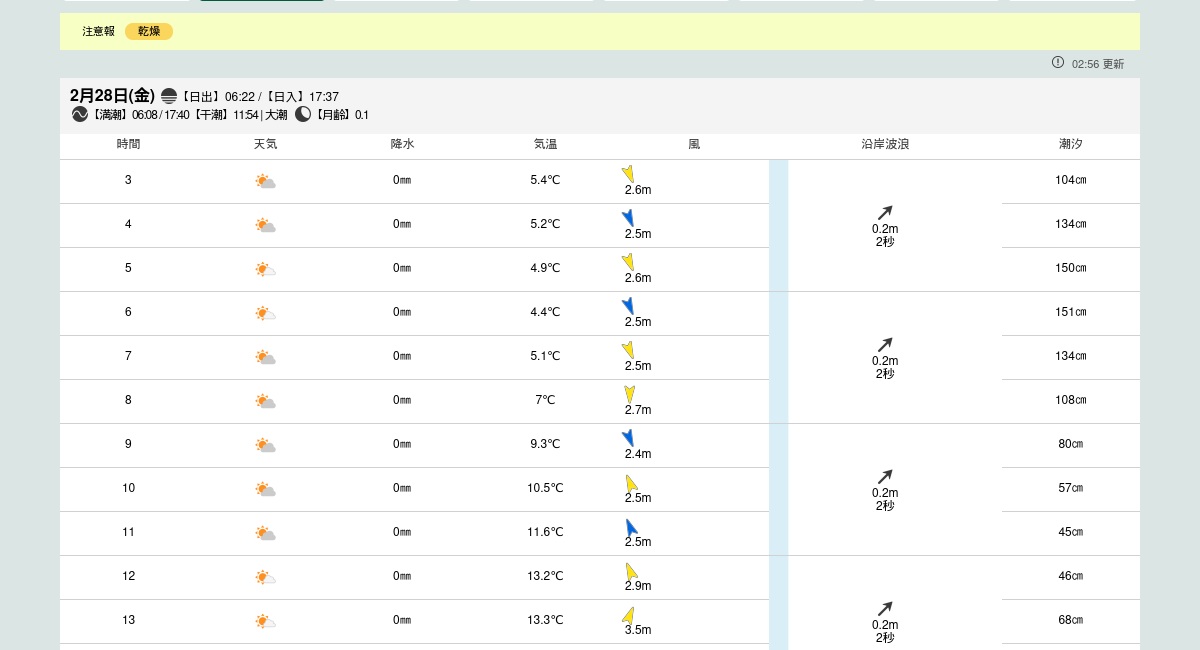Click the 乾燥 advisory badge
Viewport: 1200px width, 650px height.
tap(149, 32)
